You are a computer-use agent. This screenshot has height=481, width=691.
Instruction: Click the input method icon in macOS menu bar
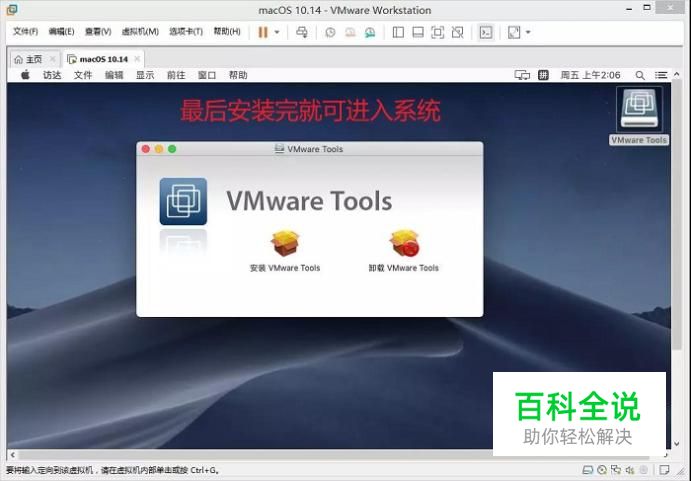click(x=543, y=75)
